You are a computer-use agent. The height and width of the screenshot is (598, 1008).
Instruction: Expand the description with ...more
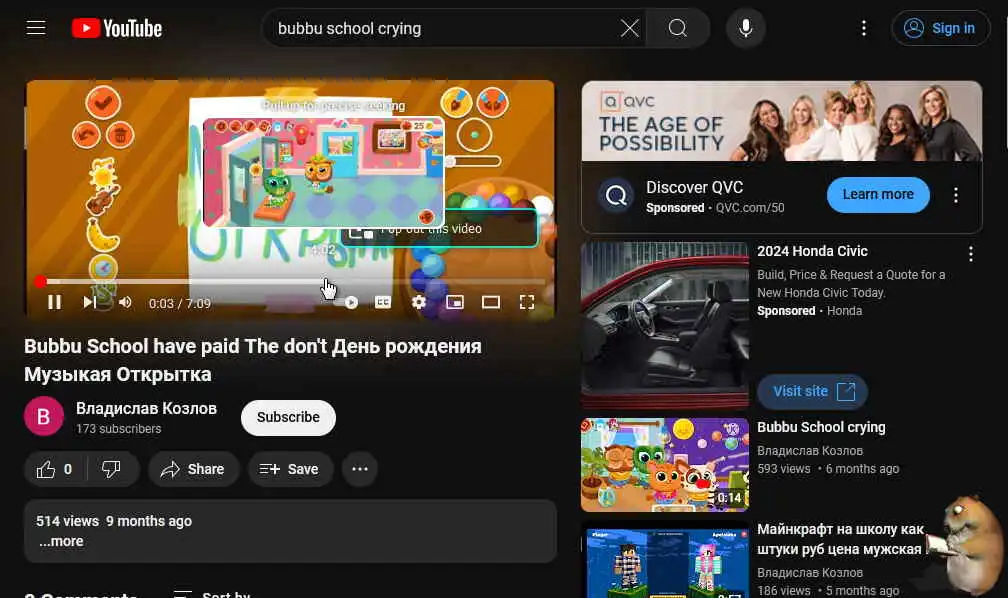[61, 541]
